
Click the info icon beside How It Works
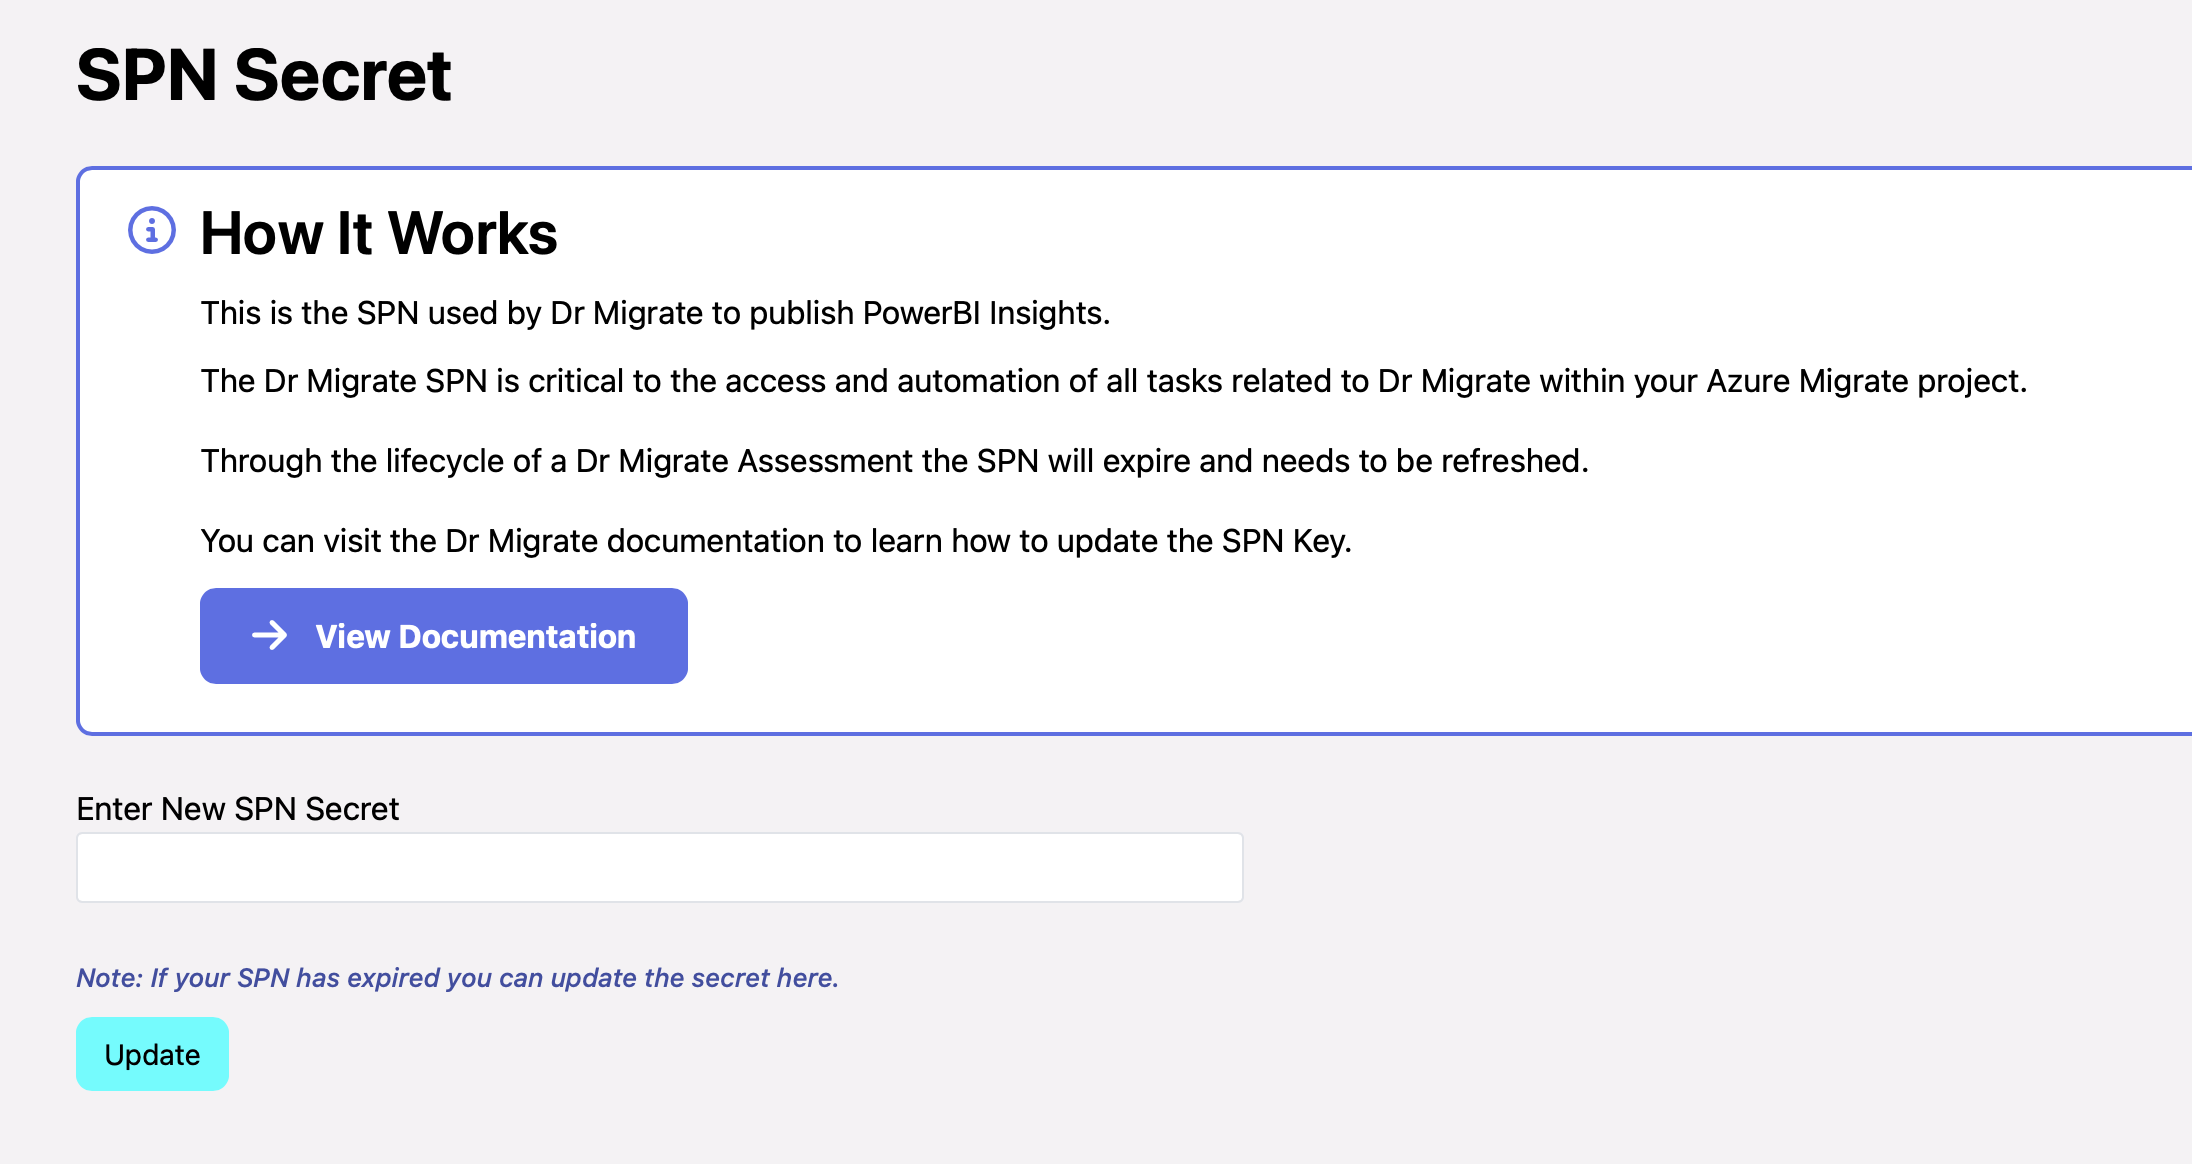click(152, 231)
